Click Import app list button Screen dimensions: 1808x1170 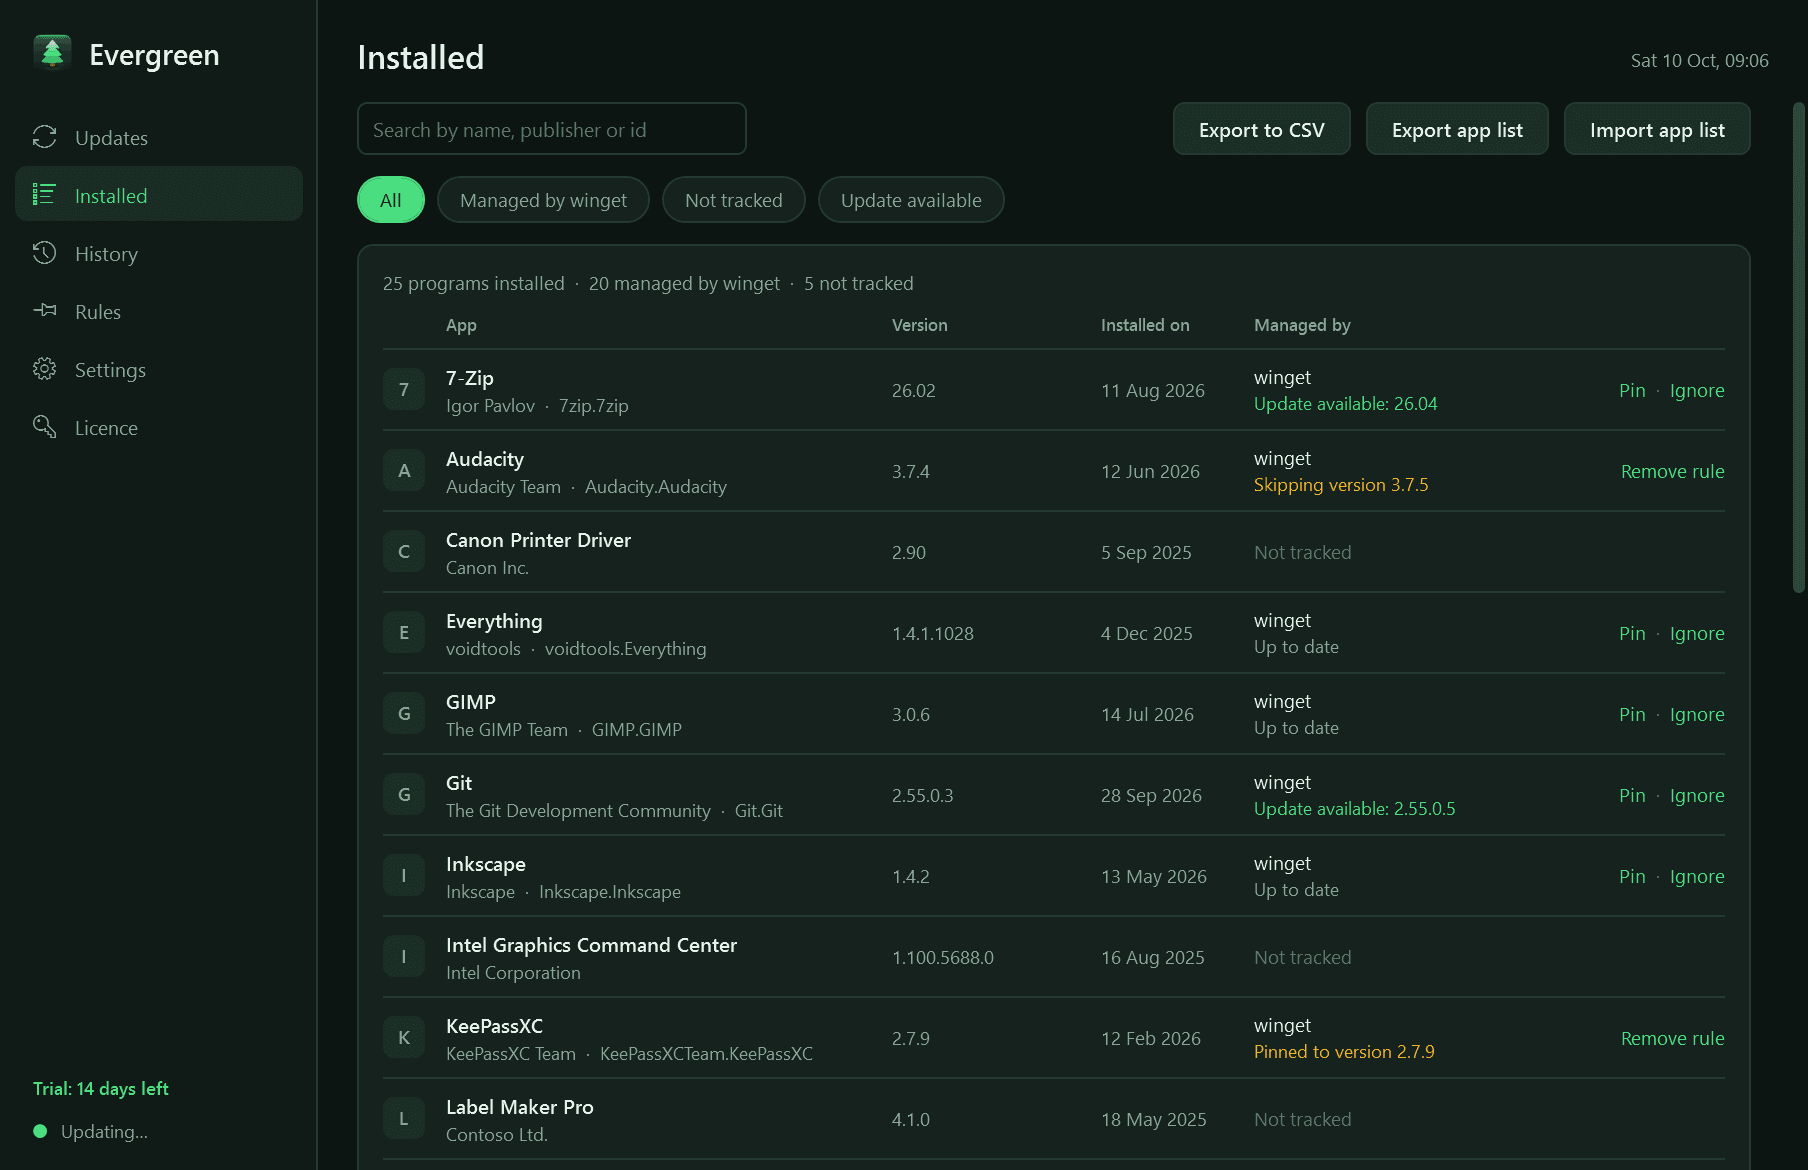coord(1657,129)
